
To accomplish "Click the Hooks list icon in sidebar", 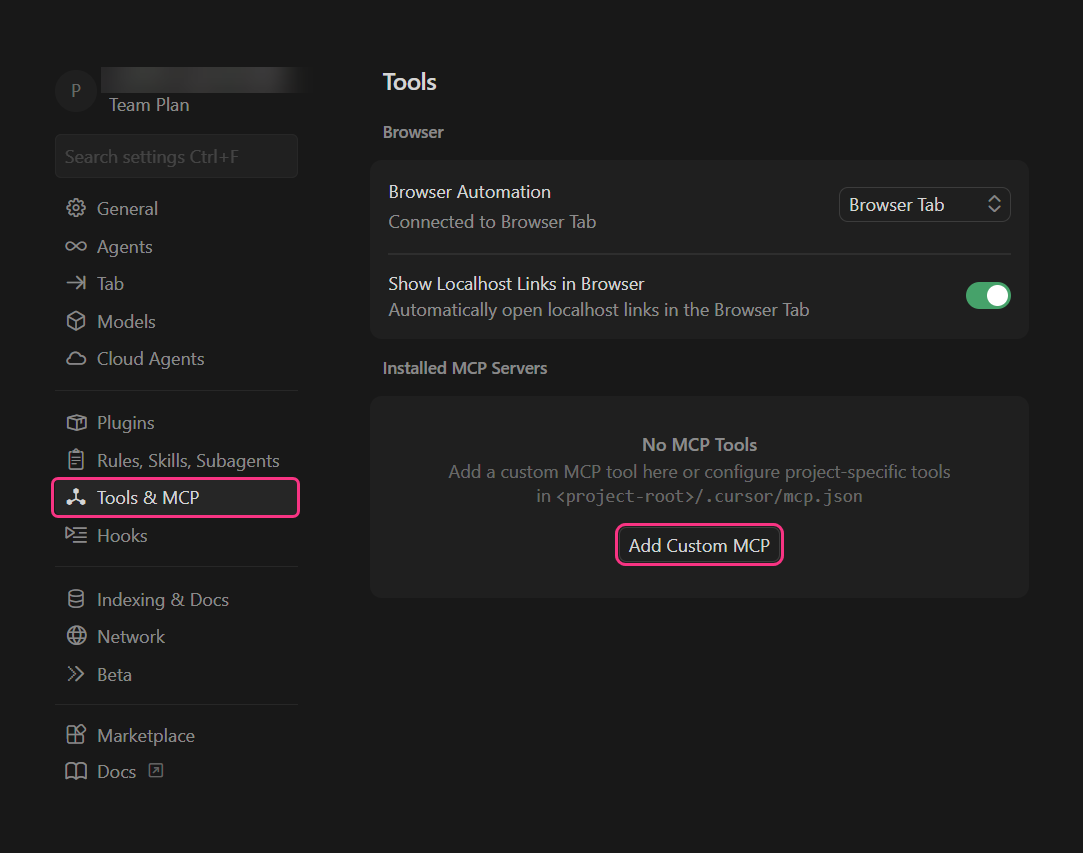I will 75,535.
